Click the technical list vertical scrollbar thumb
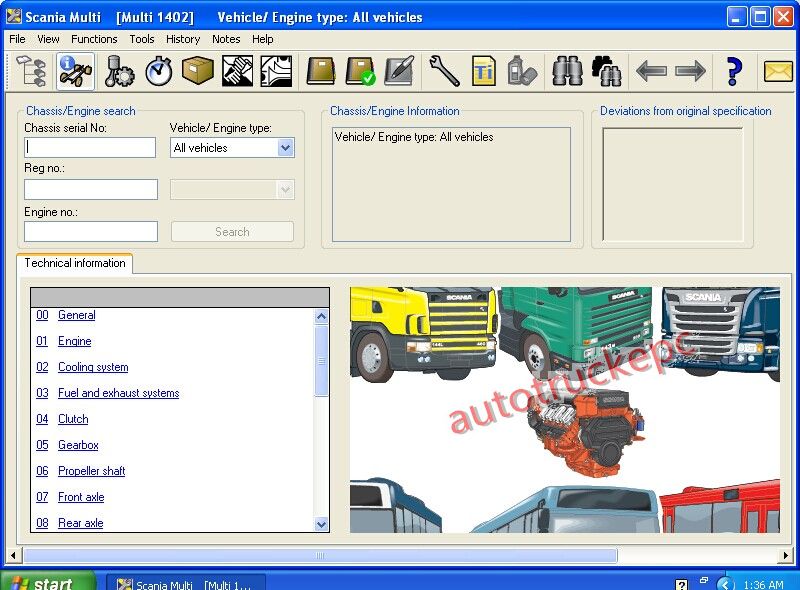800x590 pixels. click(321, 361)
